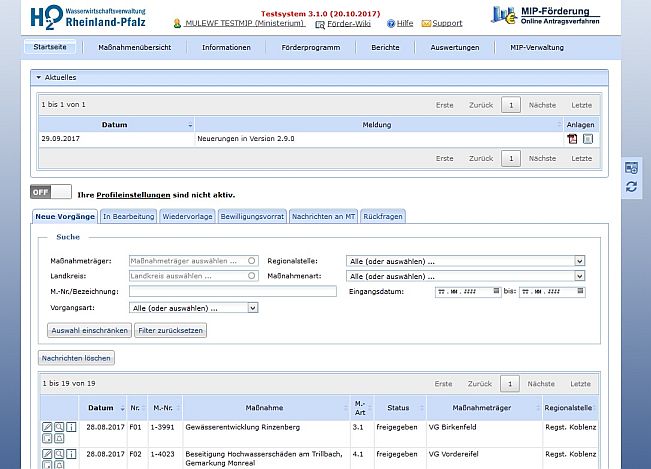
Task: Click the Filter zurücksetzen button
Action: tap(170, 330)
